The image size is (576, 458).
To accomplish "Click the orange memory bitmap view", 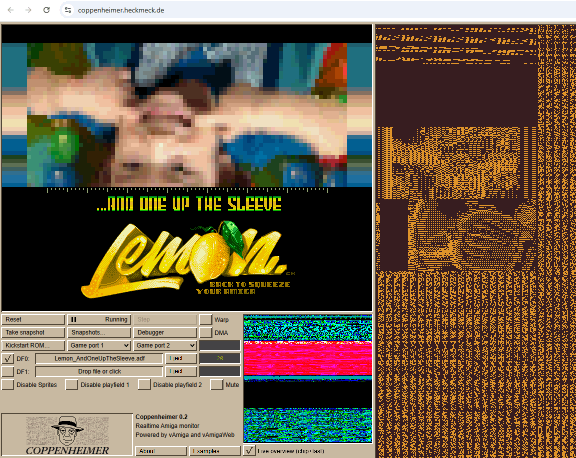I will pos(476,241).
